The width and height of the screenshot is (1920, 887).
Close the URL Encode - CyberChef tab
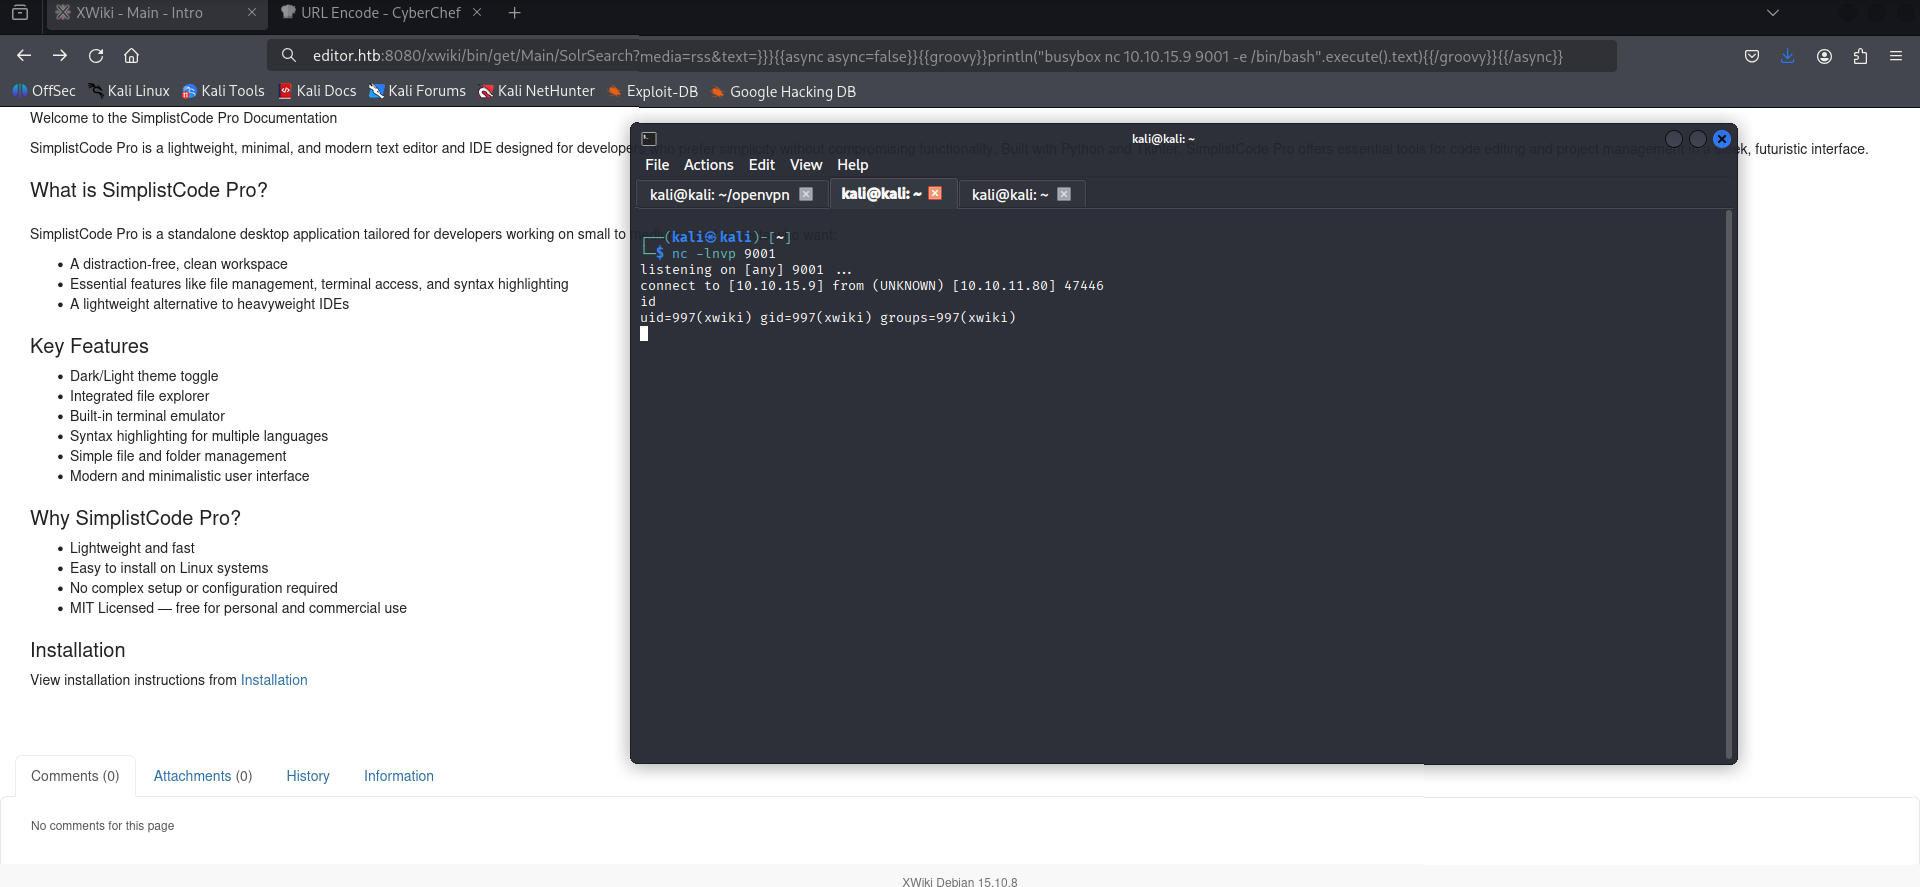[477, 13]
